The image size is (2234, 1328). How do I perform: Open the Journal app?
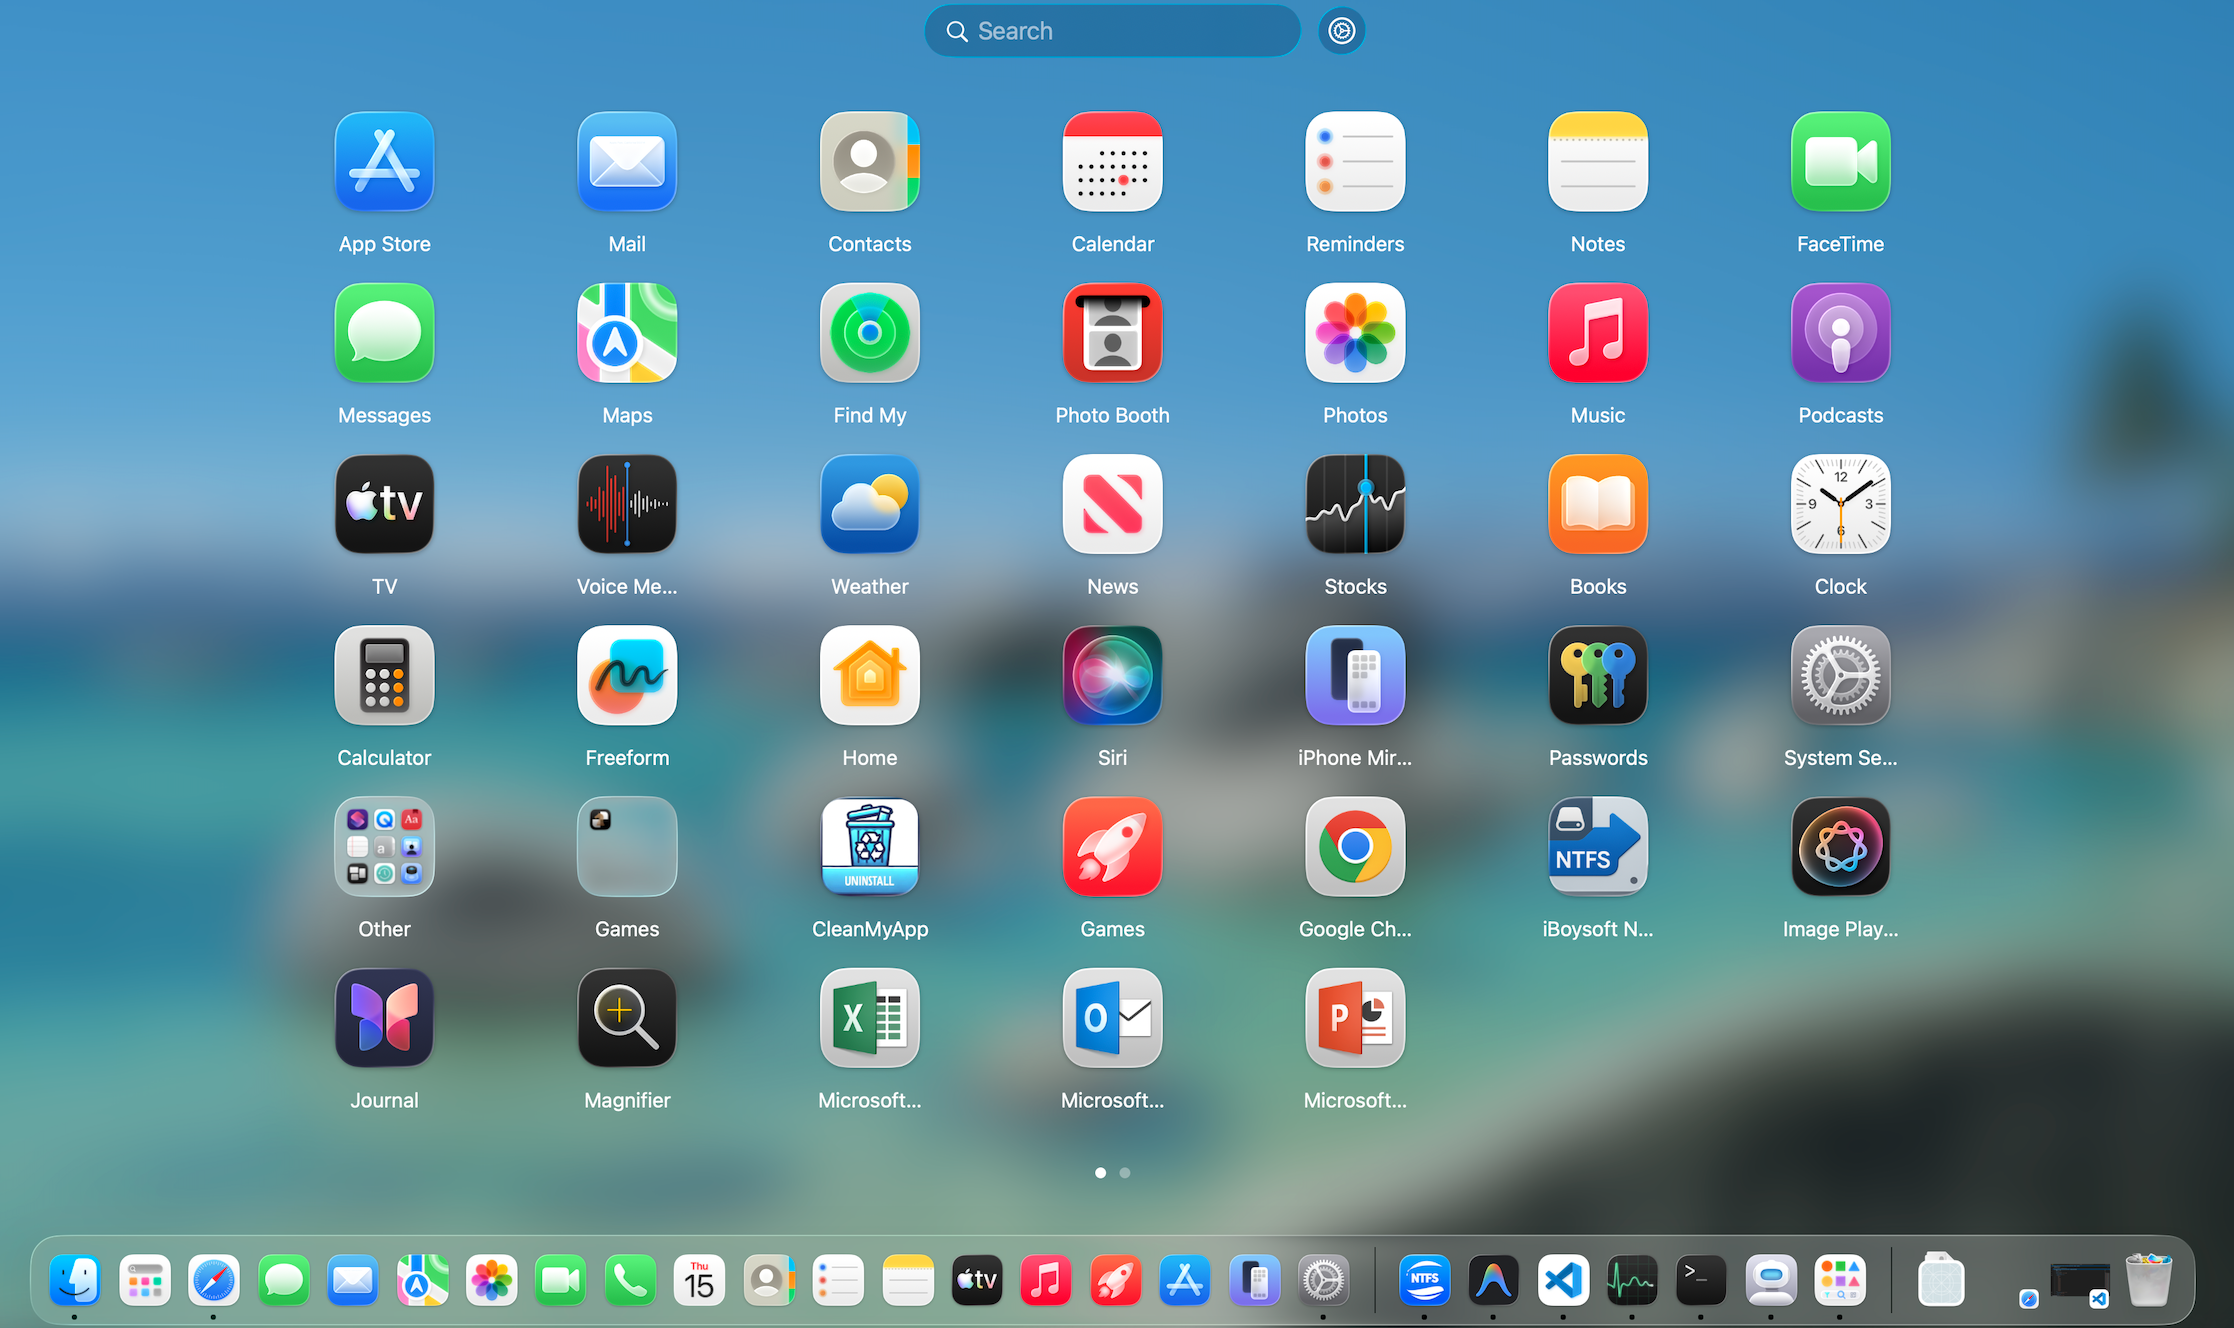384,1018
